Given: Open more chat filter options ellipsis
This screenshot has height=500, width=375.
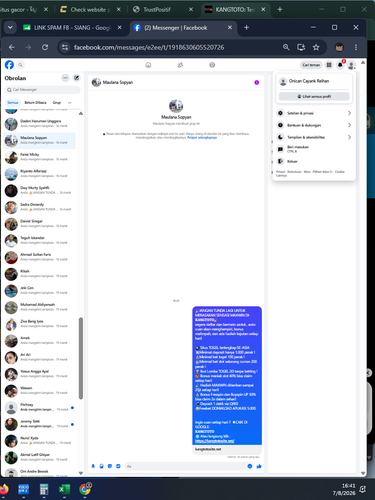Looking at the screenshot, I should 69,102.
